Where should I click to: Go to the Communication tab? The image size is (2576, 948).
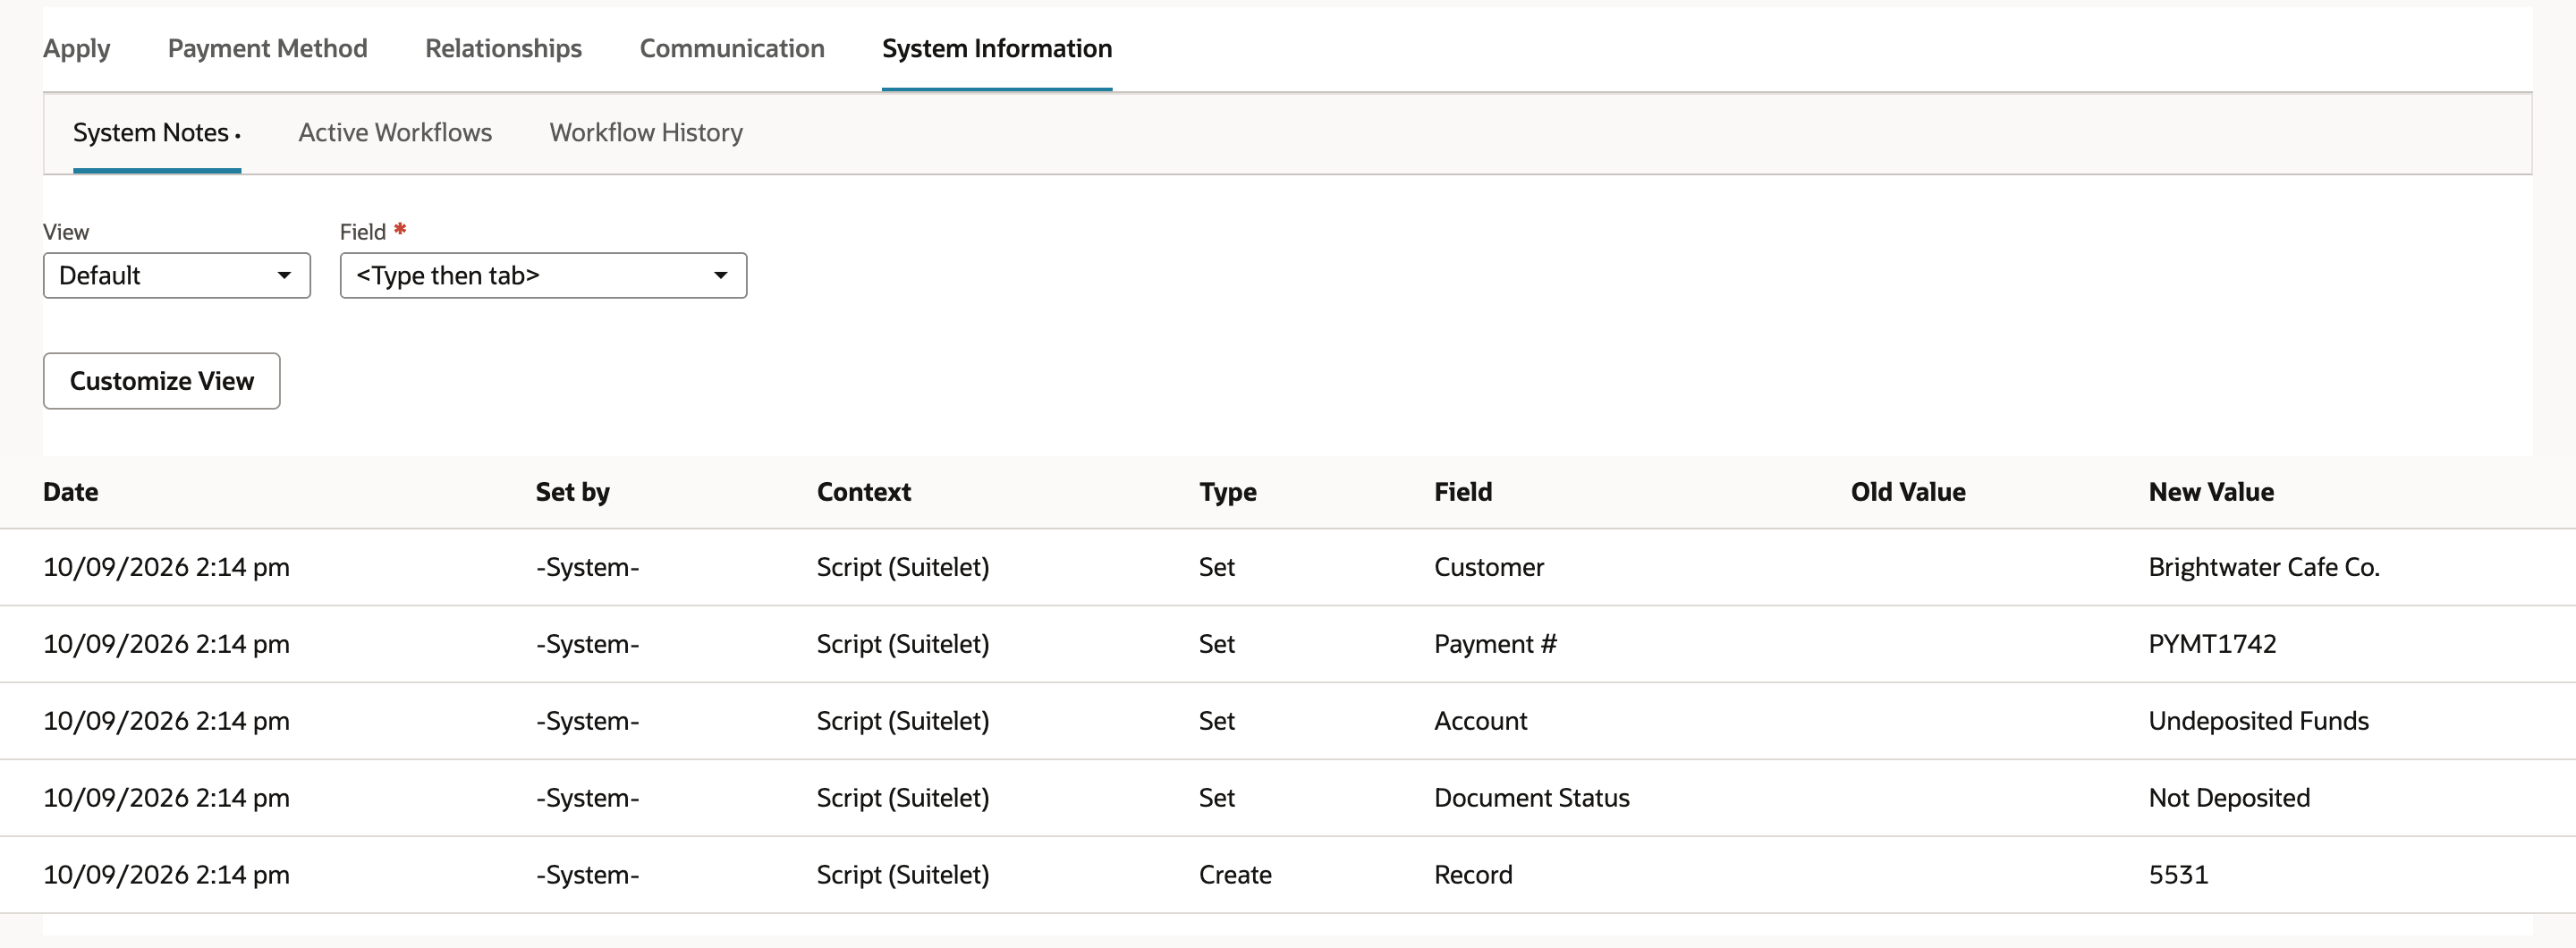[732, 48]
